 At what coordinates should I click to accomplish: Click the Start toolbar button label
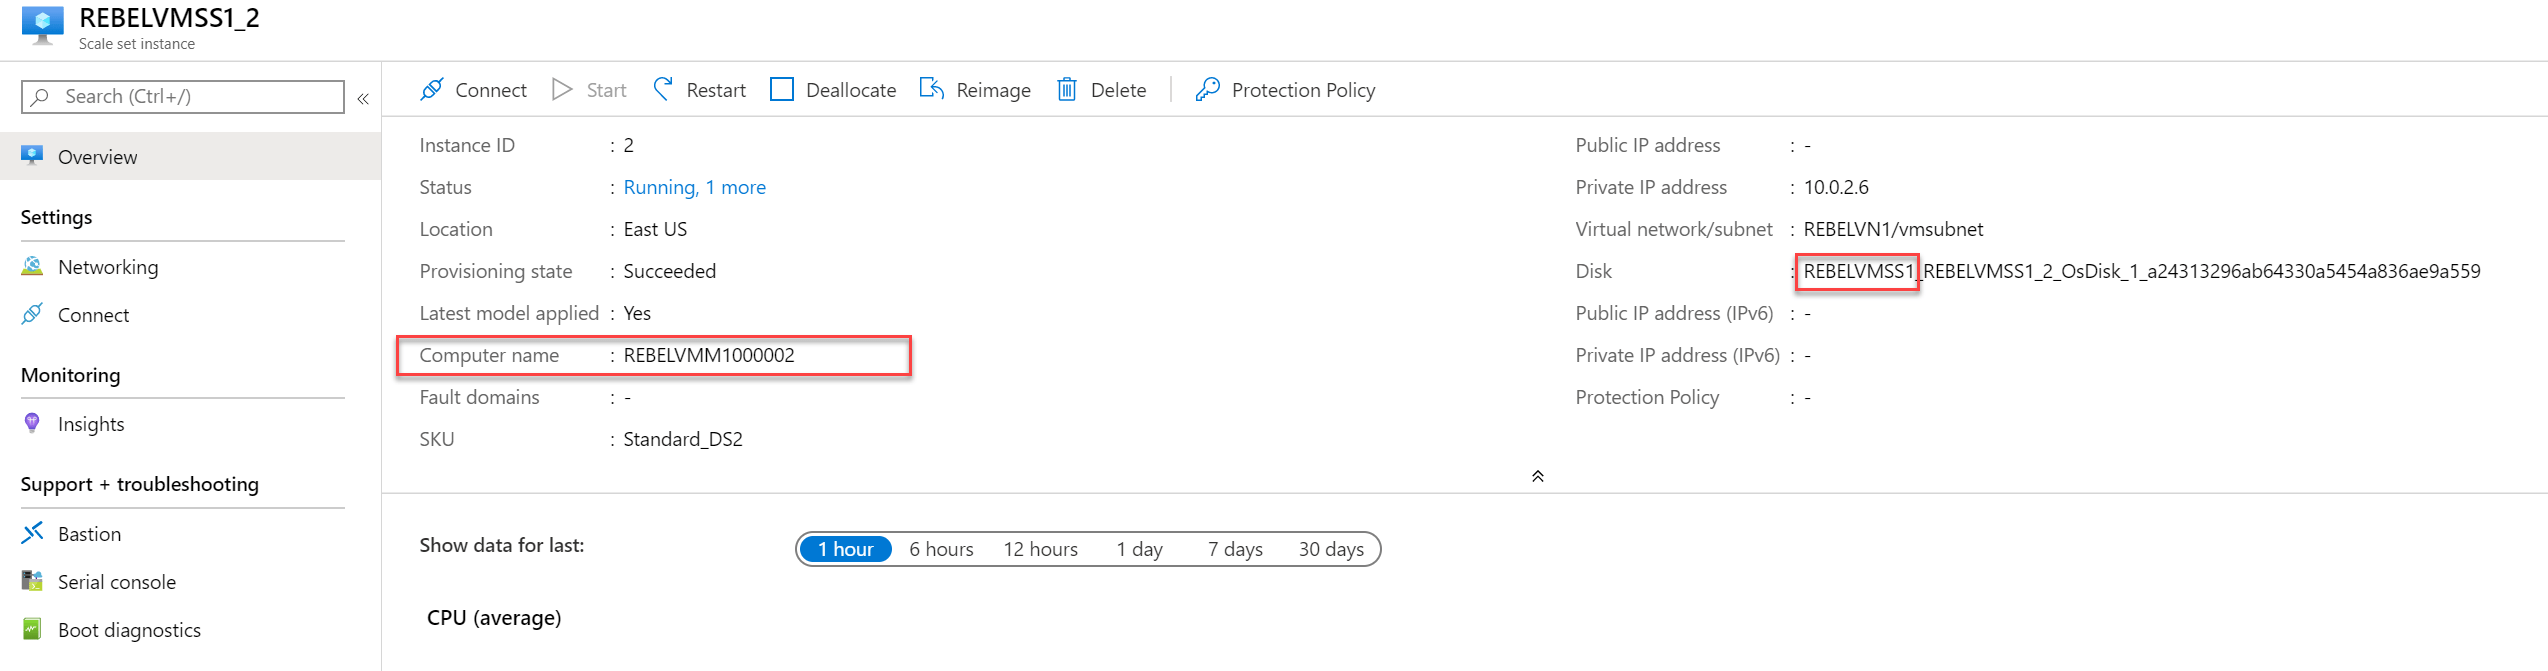[606, 90]
